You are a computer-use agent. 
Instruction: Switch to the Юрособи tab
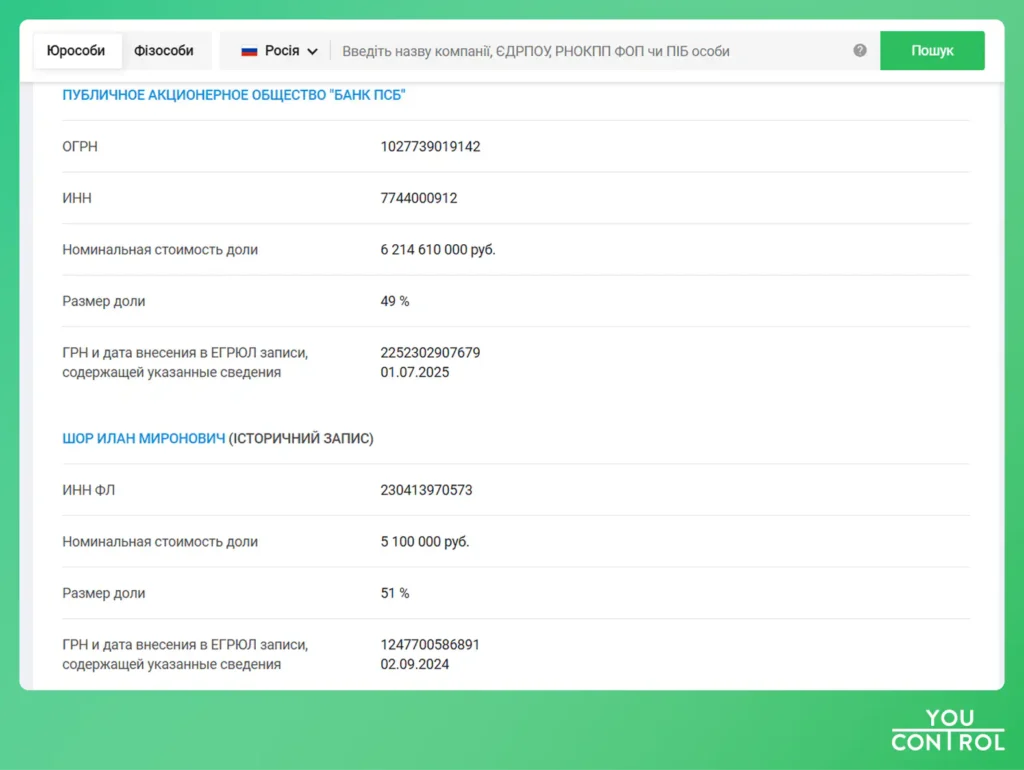(76, 51)
